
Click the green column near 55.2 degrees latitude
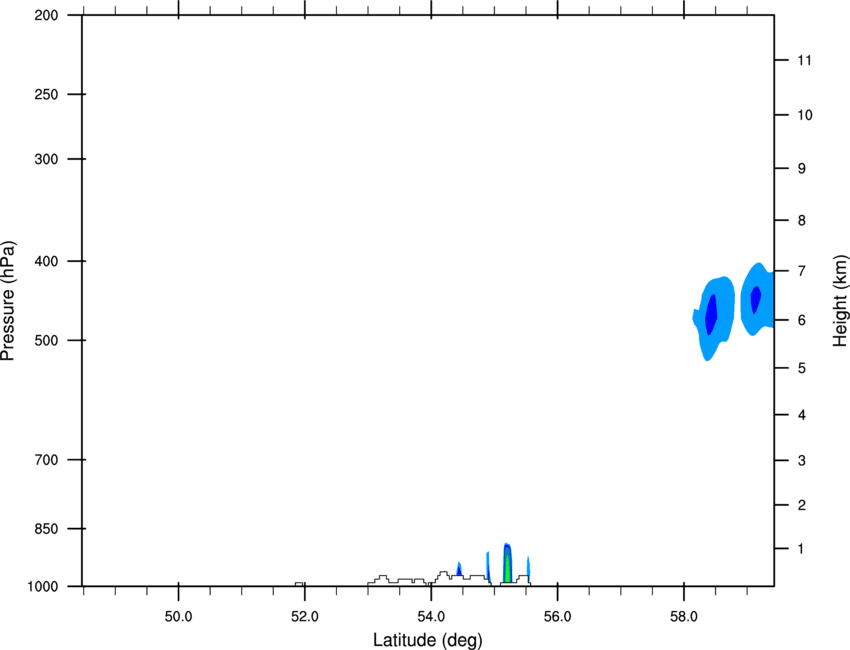tap(507, 568)
